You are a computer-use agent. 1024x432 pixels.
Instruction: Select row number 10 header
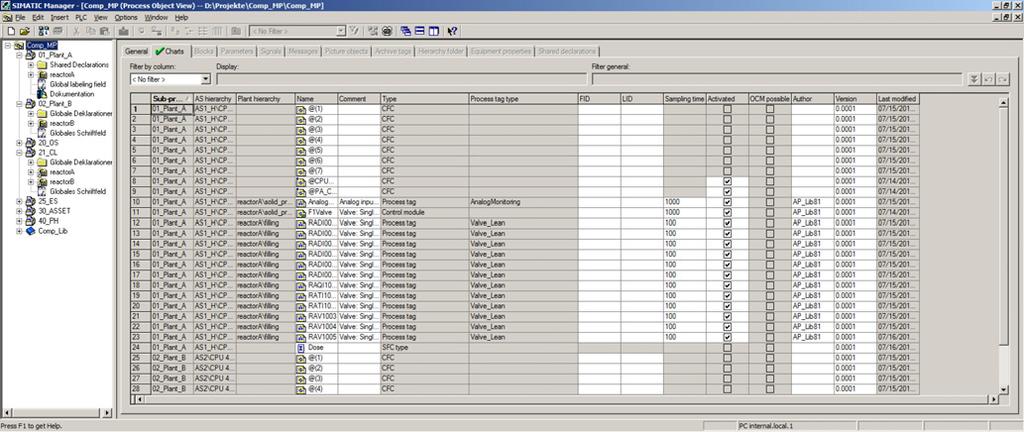tap(140, 202)
